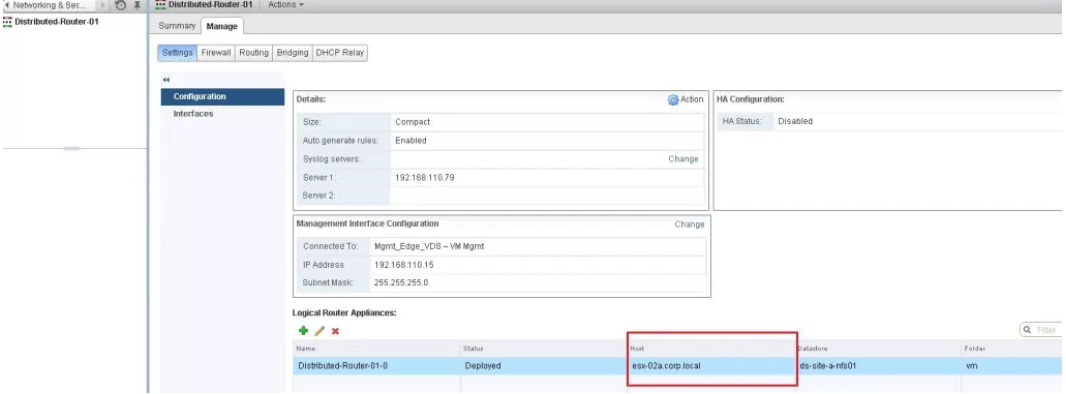Click the HA Status value Disabled
Screen dimensions: 1066x394
click(795, 121)
